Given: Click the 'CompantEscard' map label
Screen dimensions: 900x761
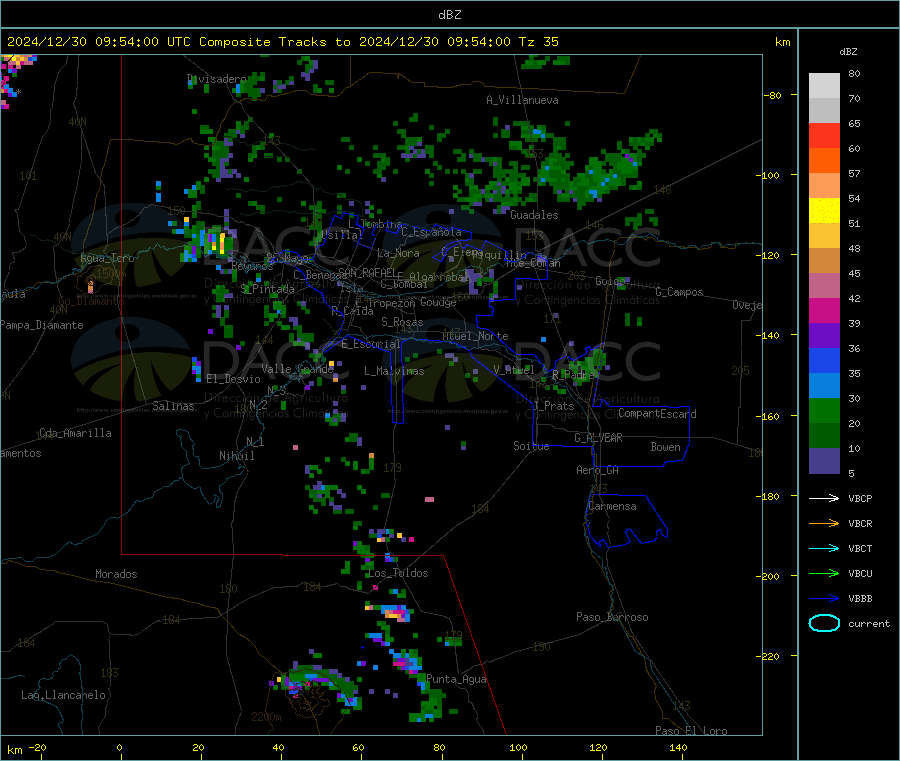Looking at the screenshot, I should [657, 413].
